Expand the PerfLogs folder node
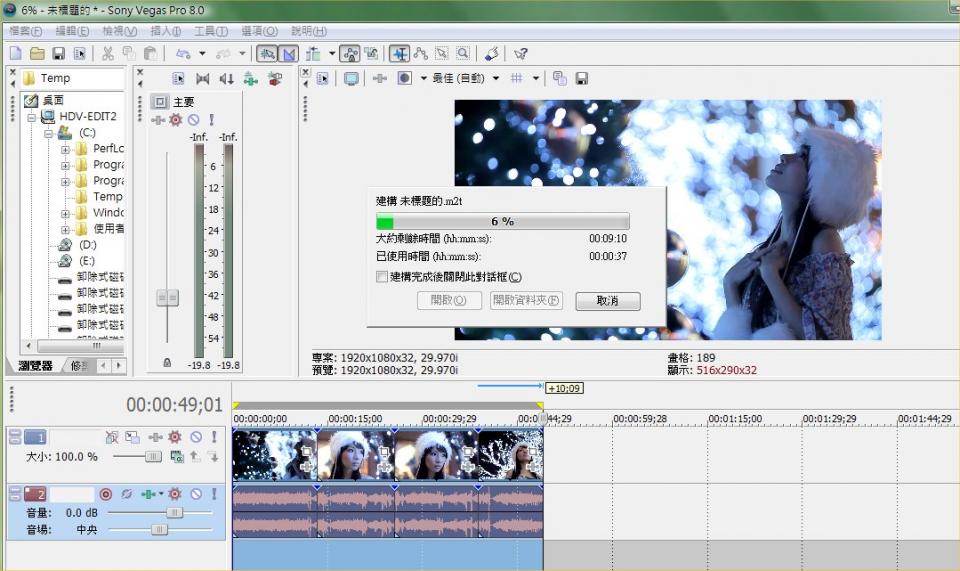The image size is (960, 571). coord(65,149)
